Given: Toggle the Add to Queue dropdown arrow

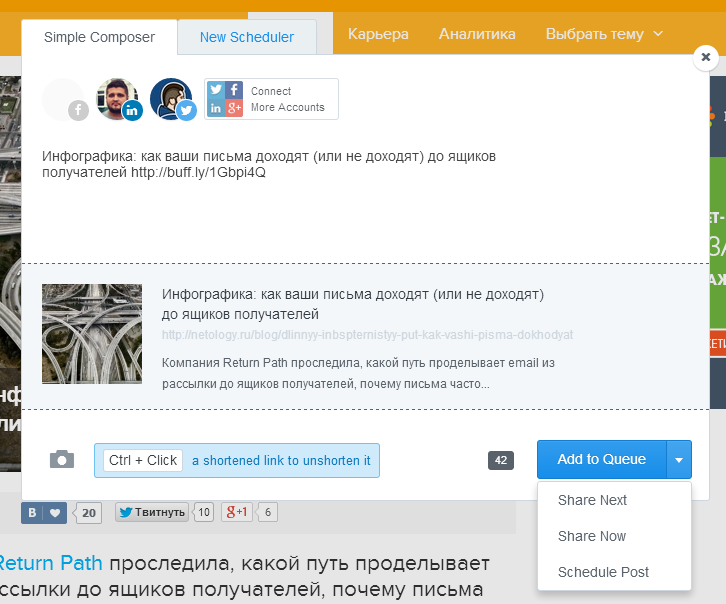Looking at the screenshot, I should (x=679, y=460).
